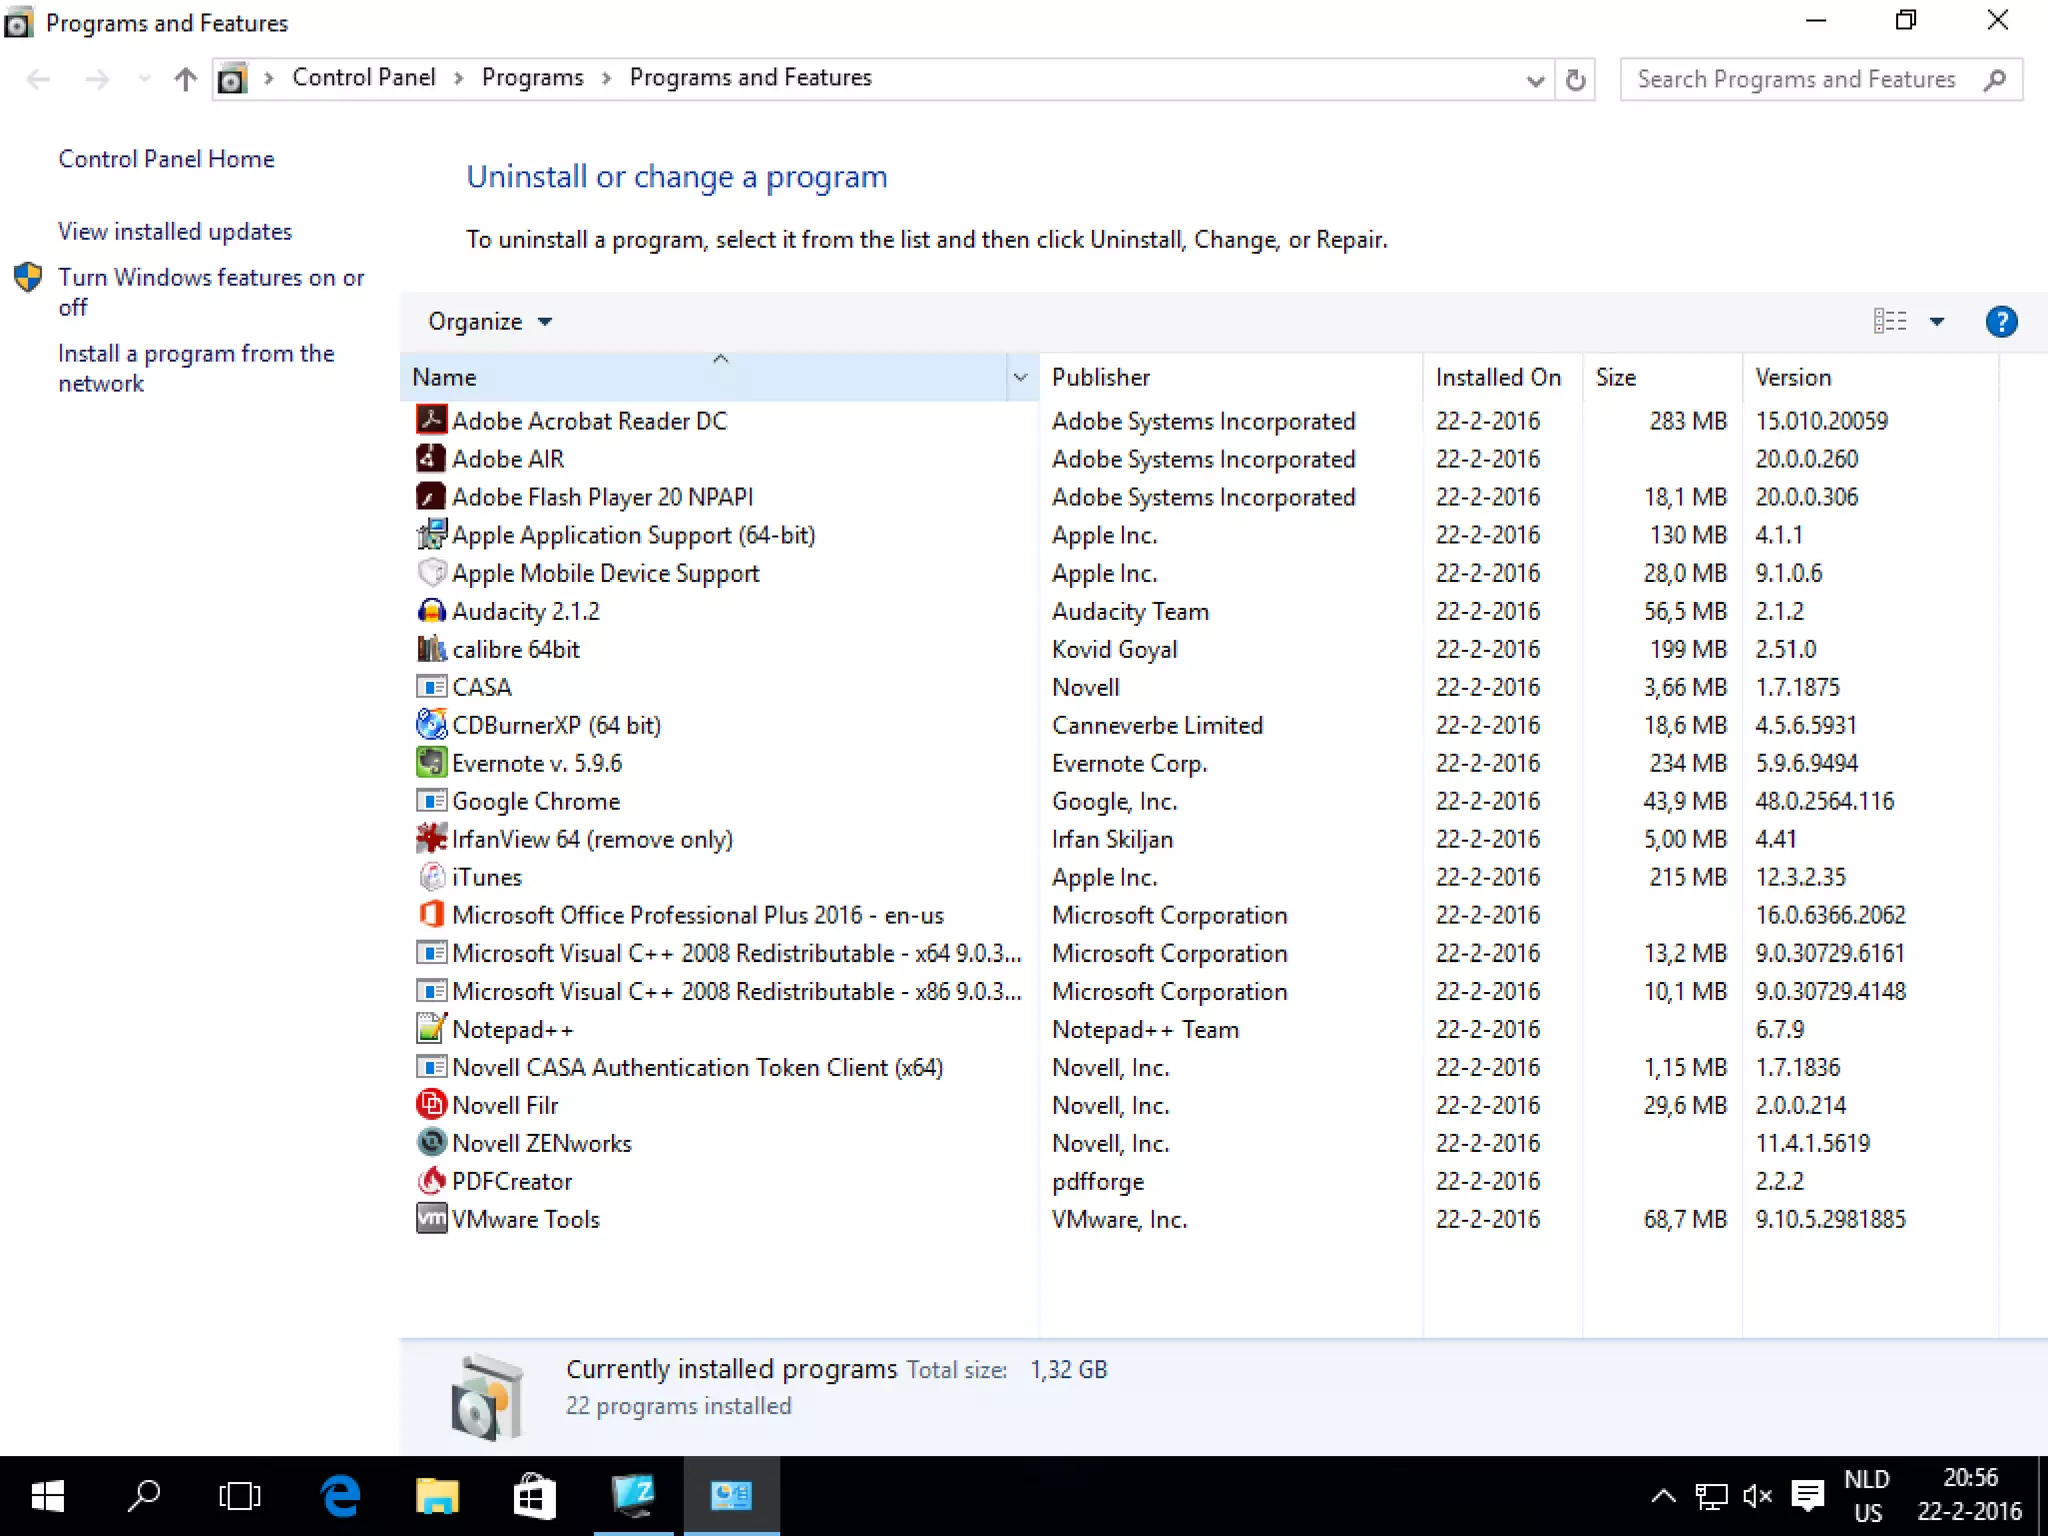
Task: Open Install a program from the network
Action: tap(196, 368)
